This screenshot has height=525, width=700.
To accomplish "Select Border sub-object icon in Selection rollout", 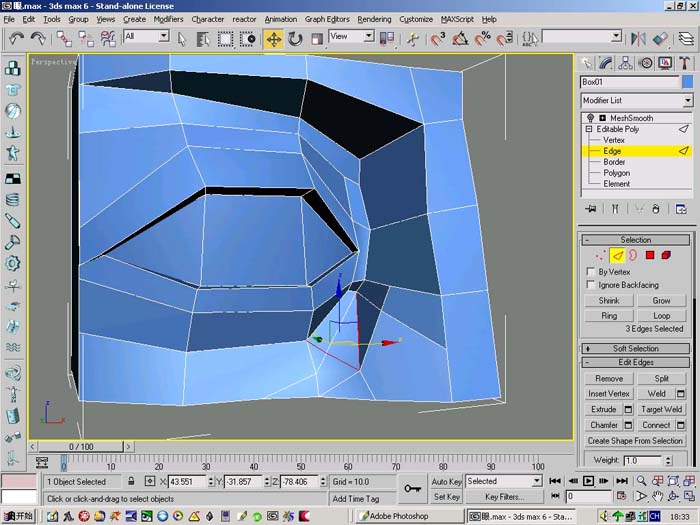I will pos(633,255).
